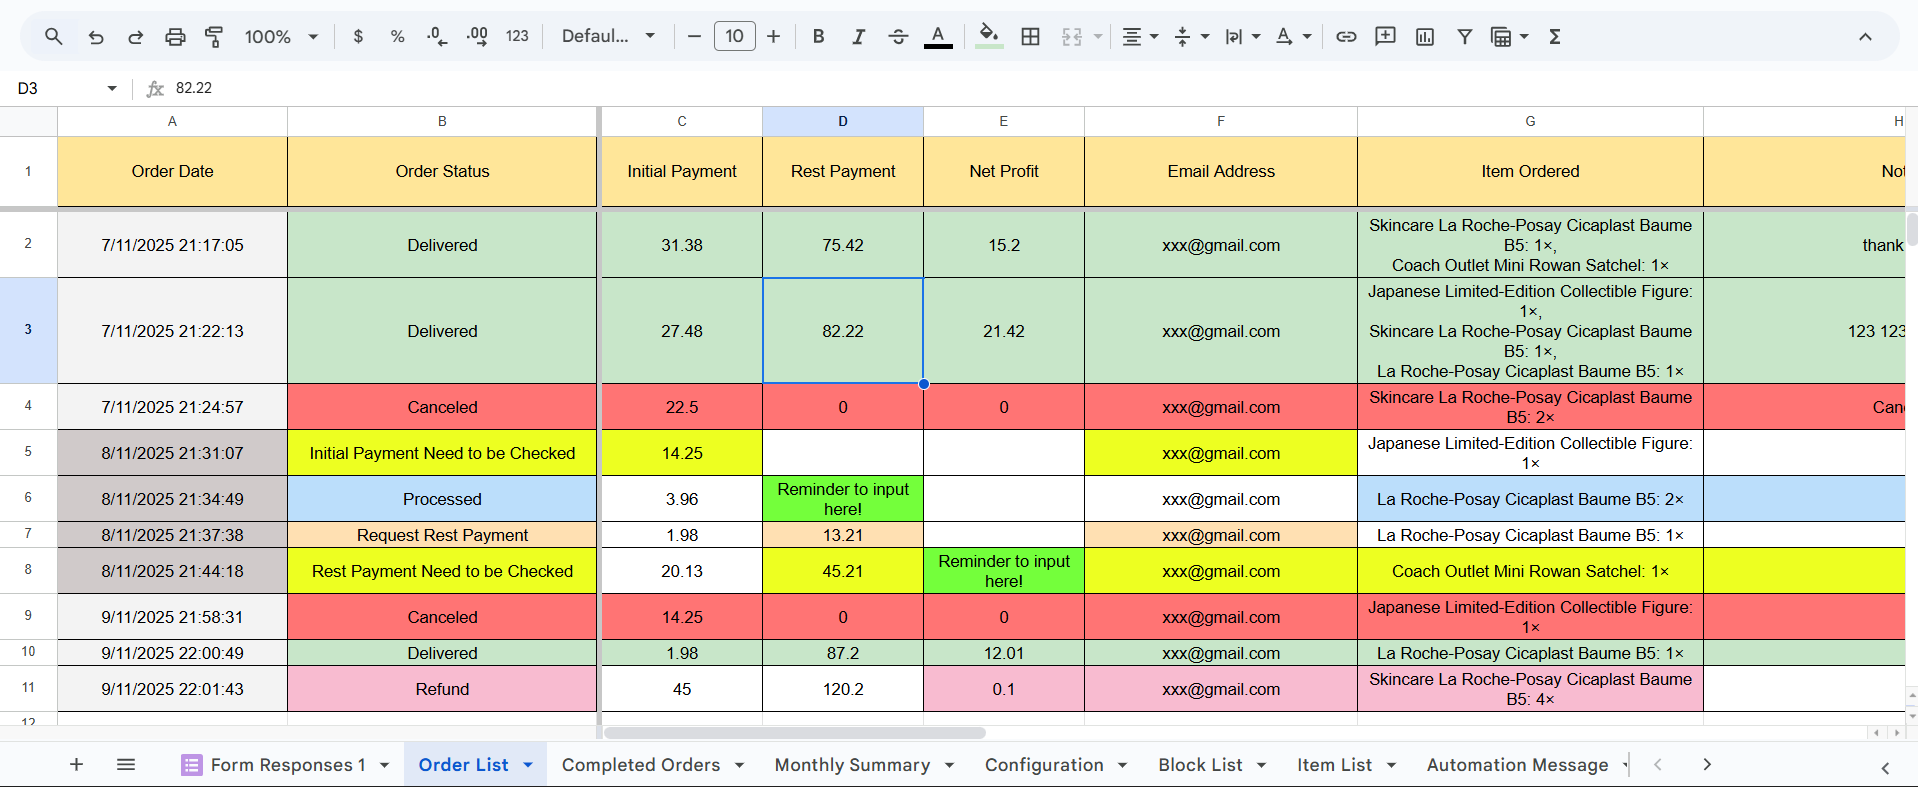This screenshot has height=787, width=1918.
Task: Add a new sheet
Action: click(x=76, y=765)
